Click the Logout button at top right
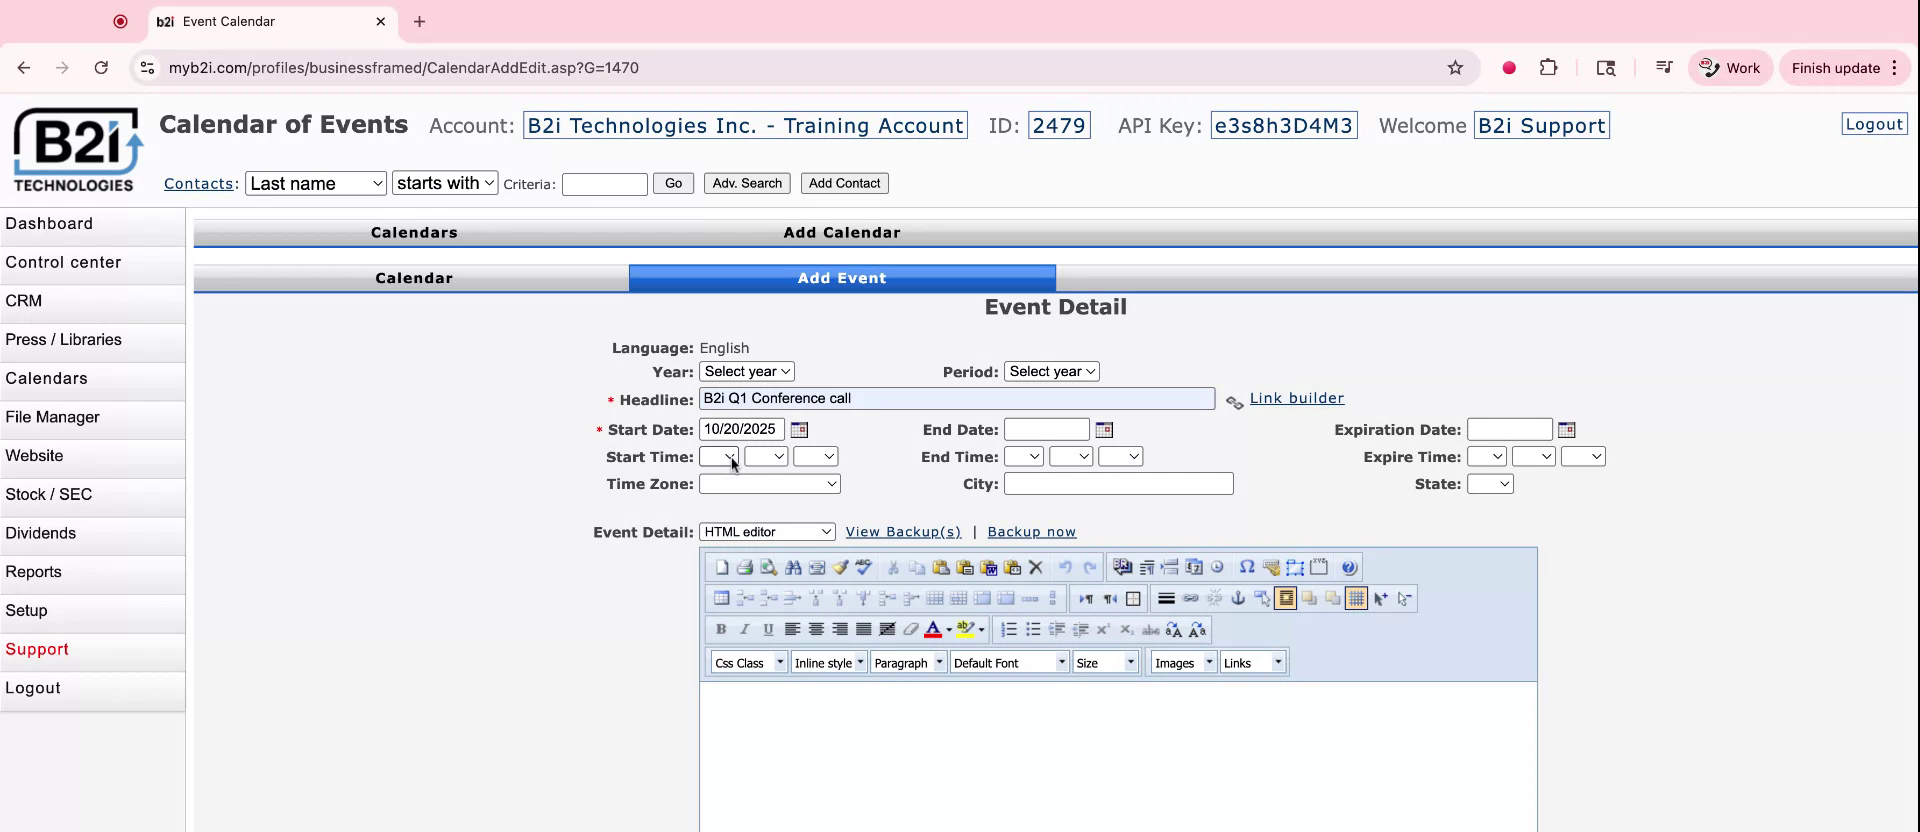Screen dimensions: 1920x832 click(1874, 124)
